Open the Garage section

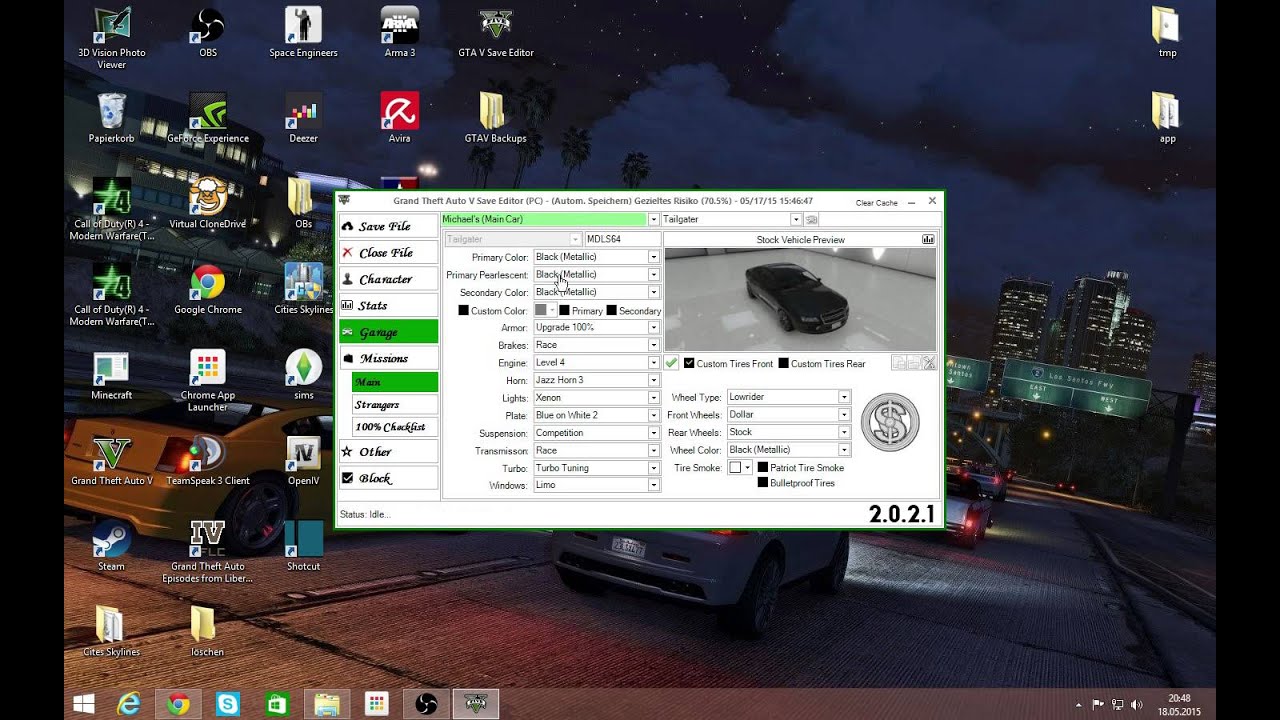click(388, 331)
